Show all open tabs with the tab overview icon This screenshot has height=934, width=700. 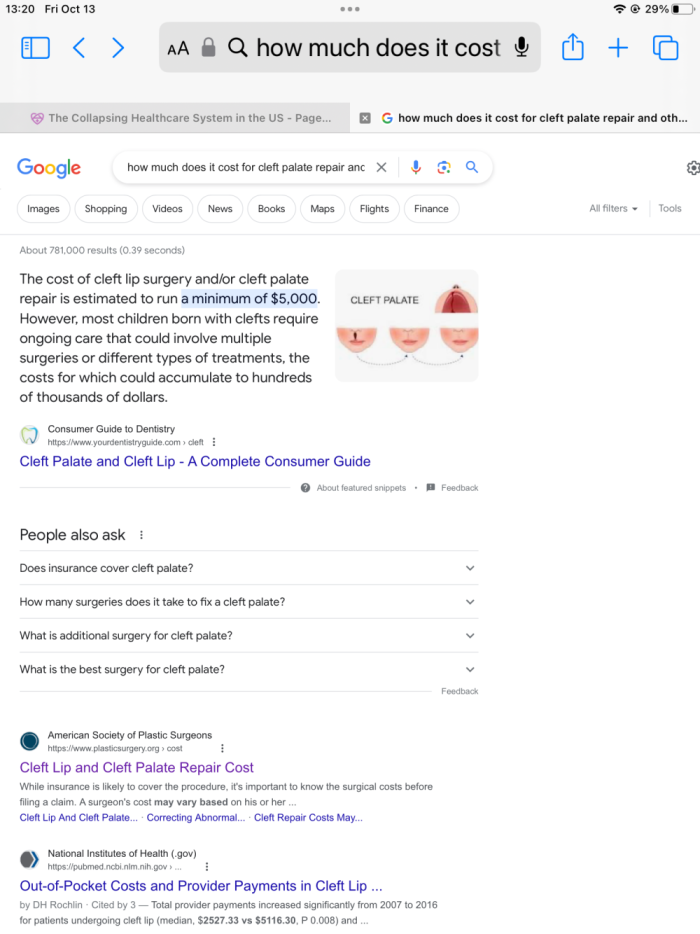tap(664, 47)
